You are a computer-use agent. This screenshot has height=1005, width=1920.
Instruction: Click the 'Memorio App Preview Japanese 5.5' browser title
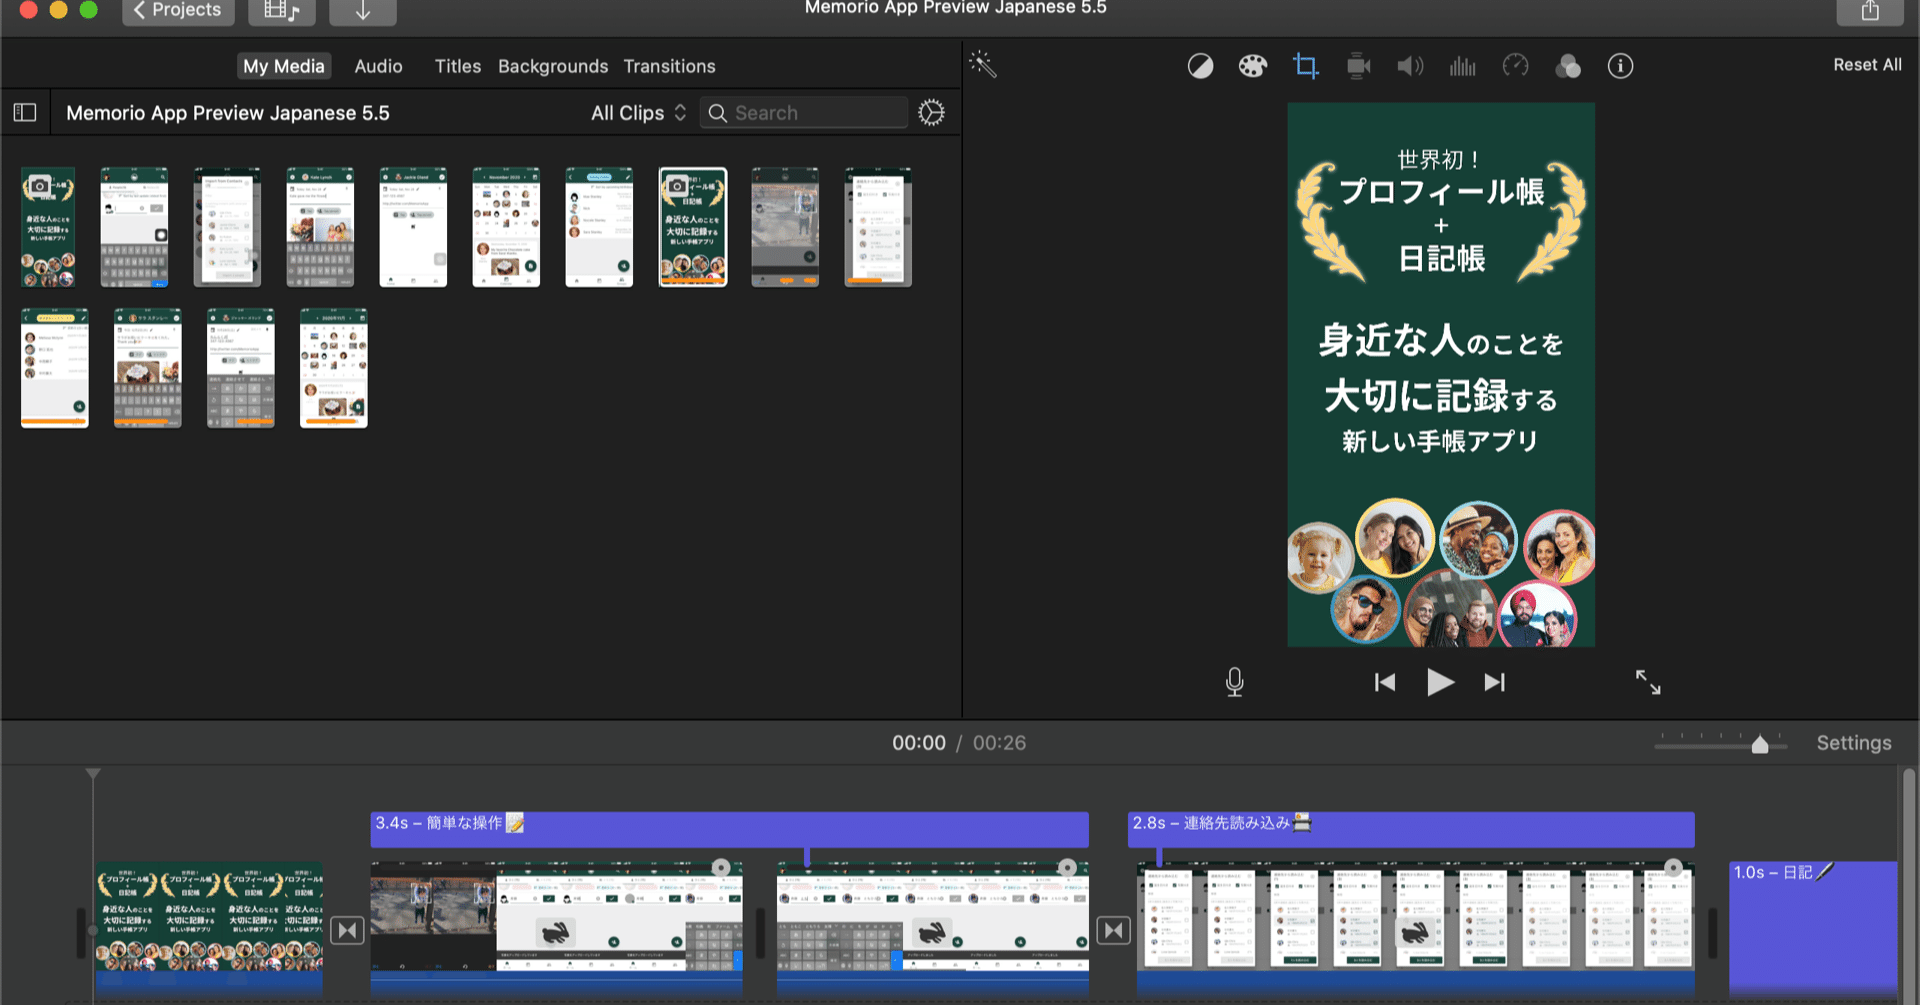pos(228,113)
